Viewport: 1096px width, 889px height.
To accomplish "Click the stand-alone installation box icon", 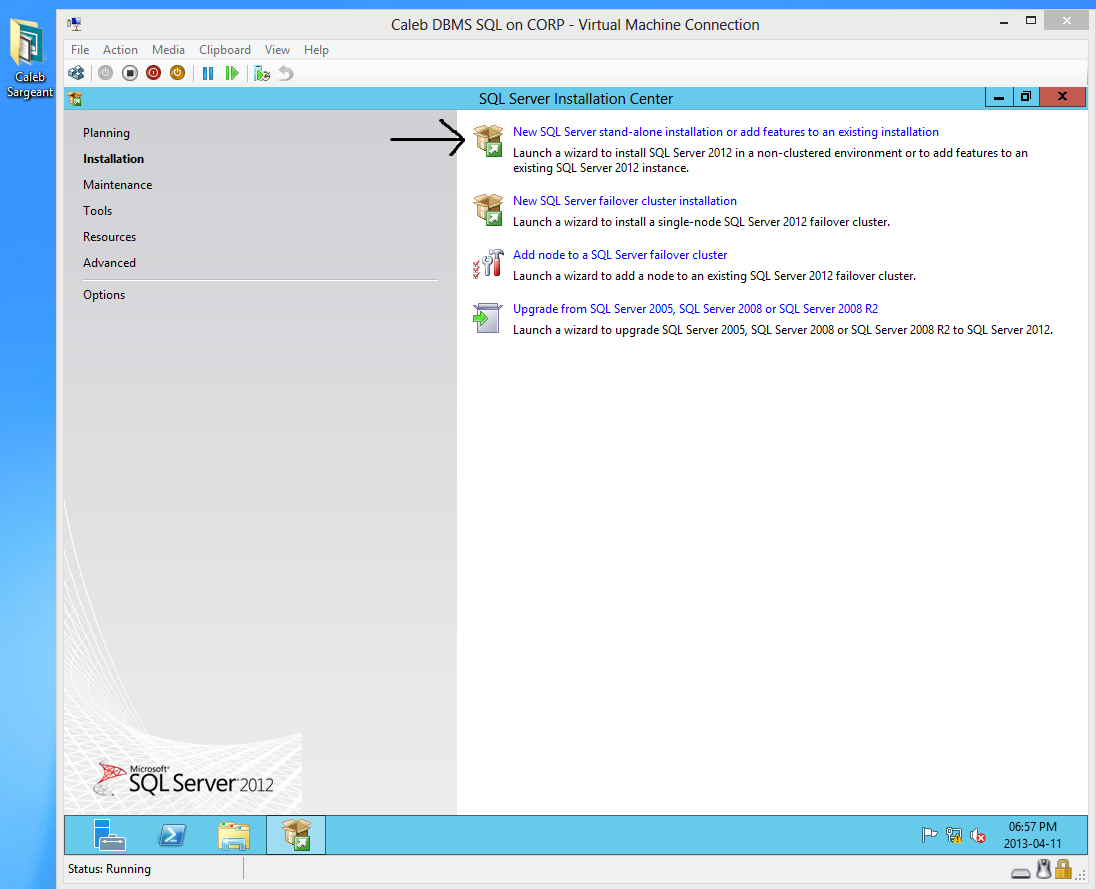I will click(488, 140).
